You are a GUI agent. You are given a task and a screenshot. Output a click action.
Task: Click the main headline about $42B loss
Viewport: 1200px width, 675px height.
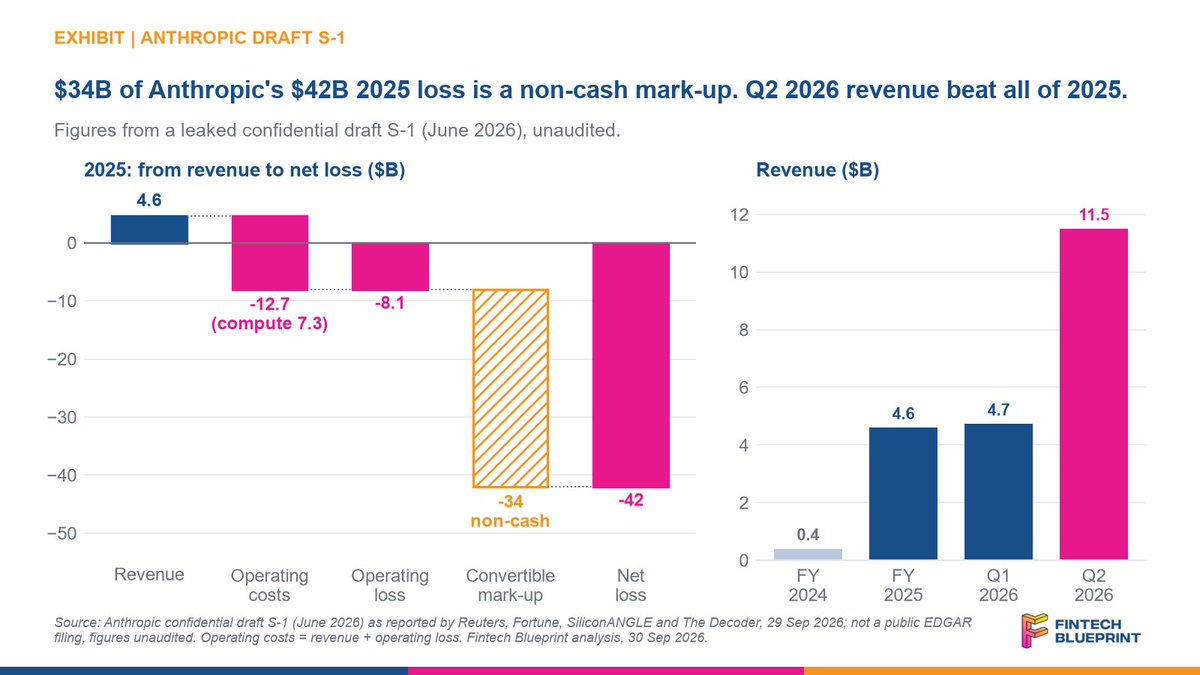click(590, 91)
